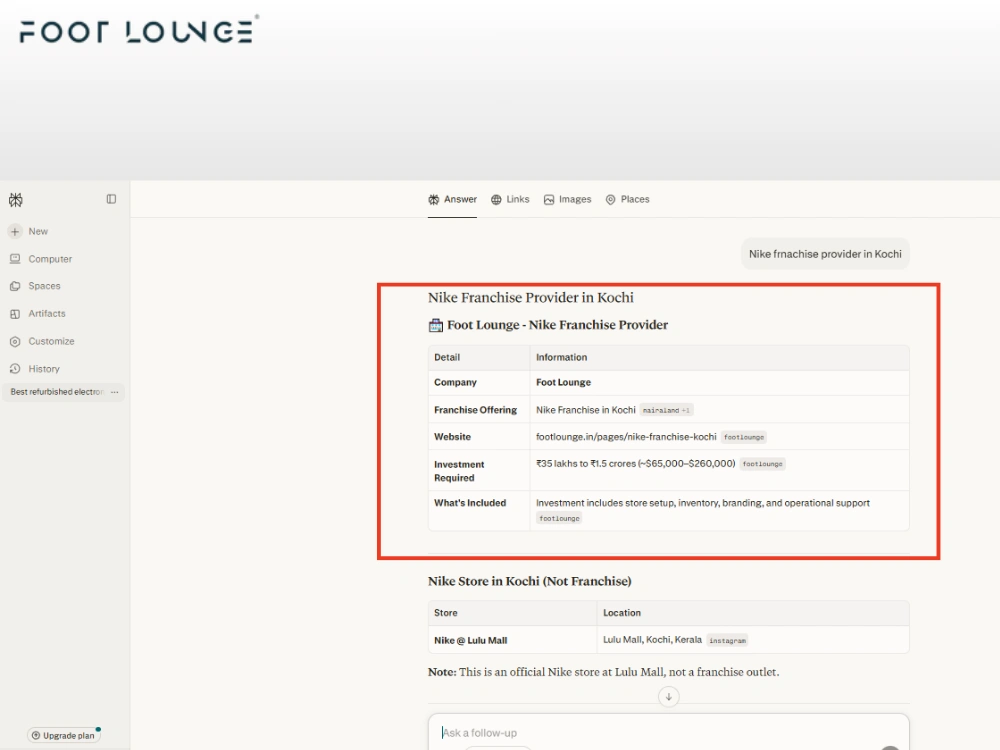Open the Computer section icon
Image resolution: width=1000 pixels, height=750 pixels.
pyautogui.click(x=15, y=259)
